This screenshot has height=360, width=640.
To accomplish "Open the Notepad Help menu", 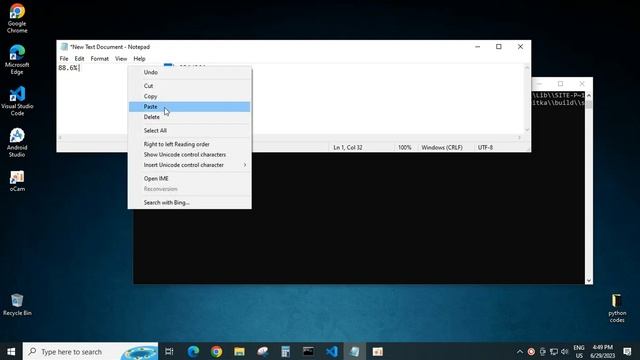I will tap(139, 59).
